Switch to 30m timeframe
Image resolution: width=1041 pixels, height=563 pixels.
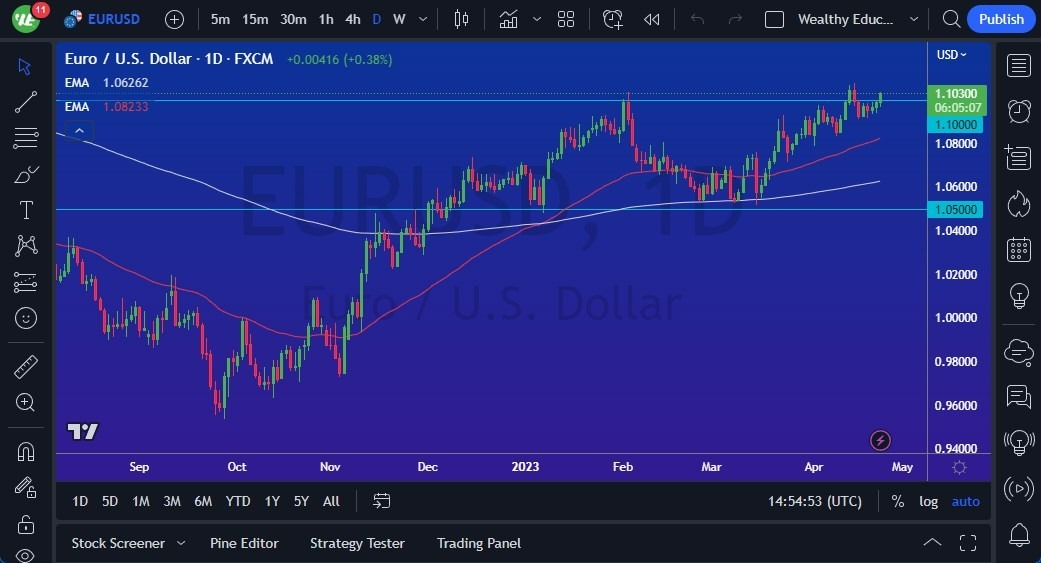pyautogui.click(x=293, y=19)
